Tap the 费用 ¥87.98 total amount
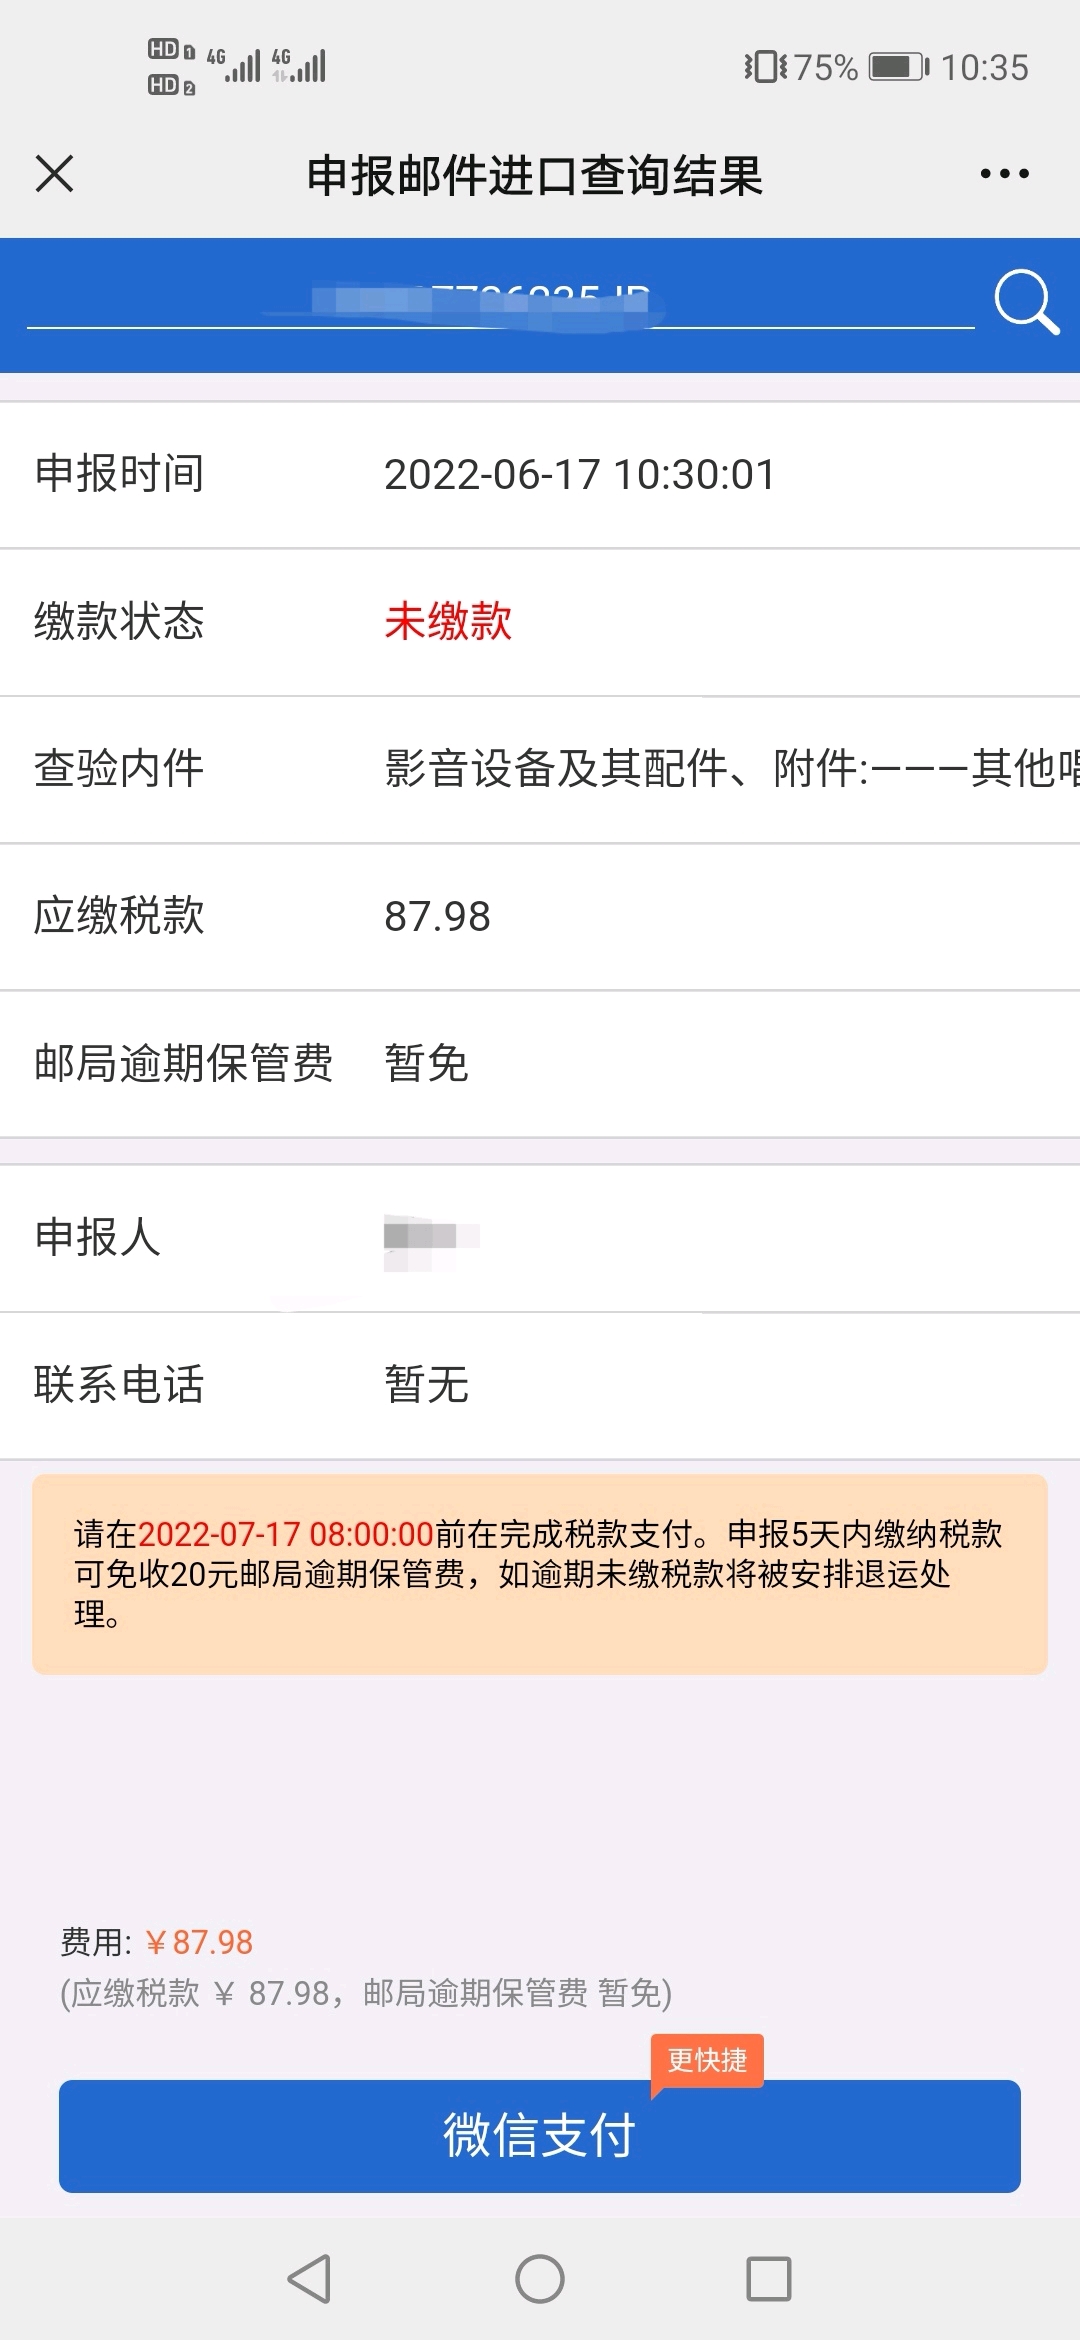This screenshot has height=2340, width=1080. [x=157, y=1942]
